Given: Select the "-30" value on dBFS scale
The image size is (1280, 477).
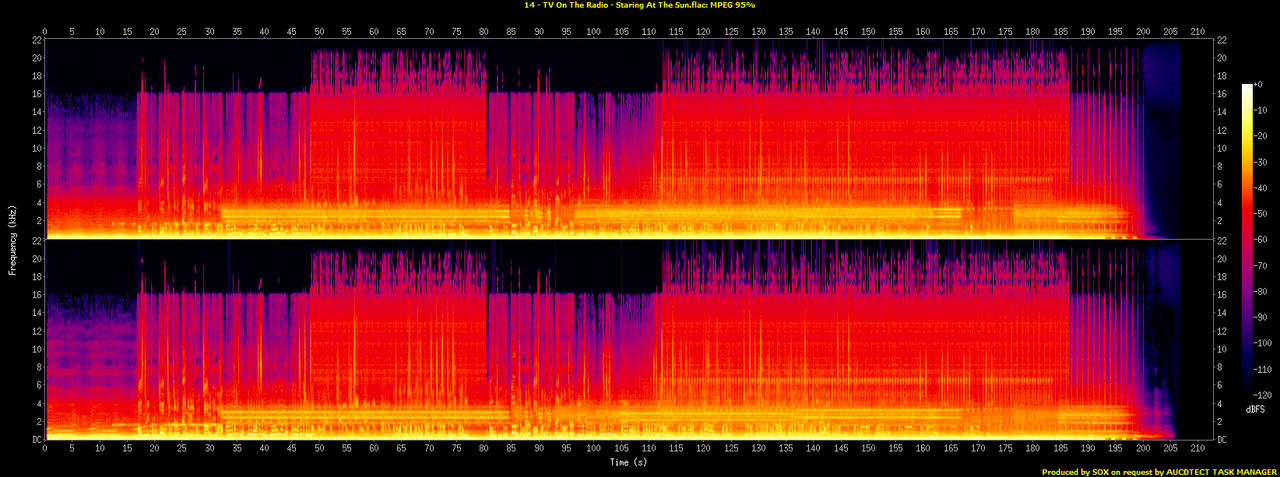Looking at the screenshot, I should click(1261, 163).
